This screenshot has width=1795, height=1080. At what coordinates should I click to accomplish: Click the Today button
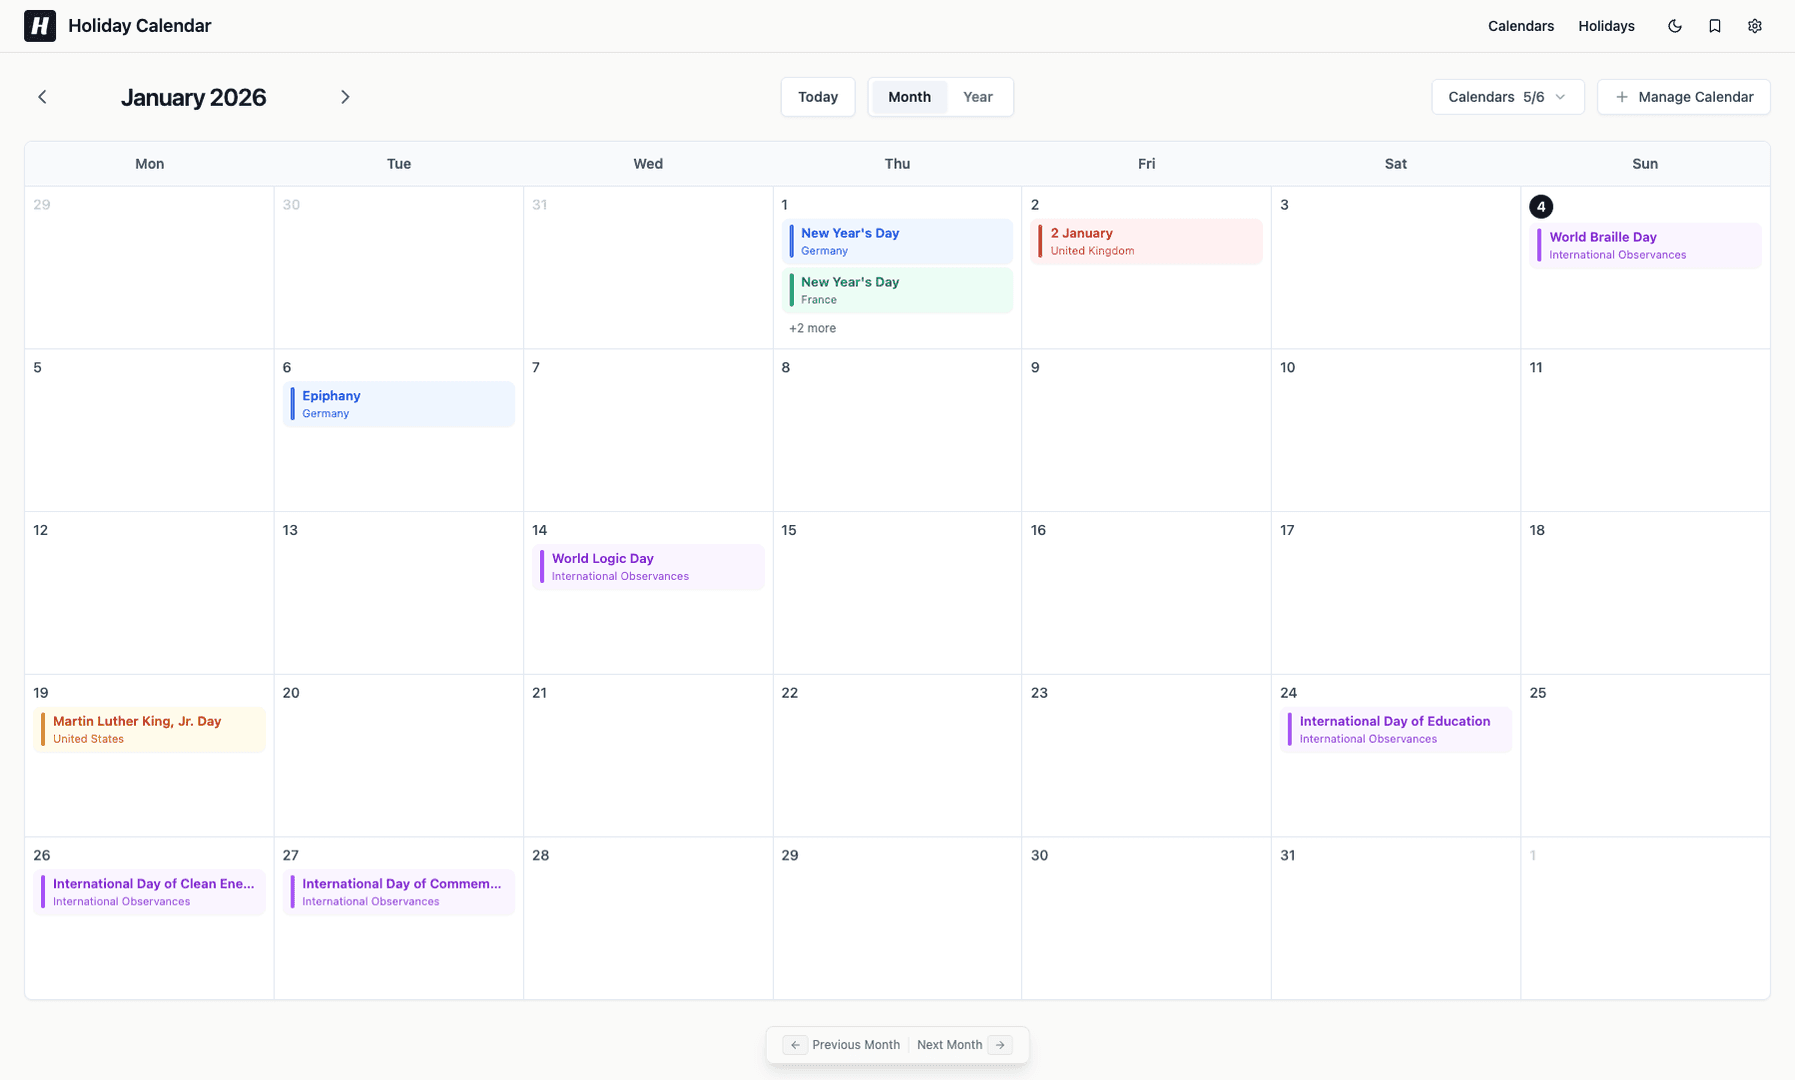coord(818,96)
